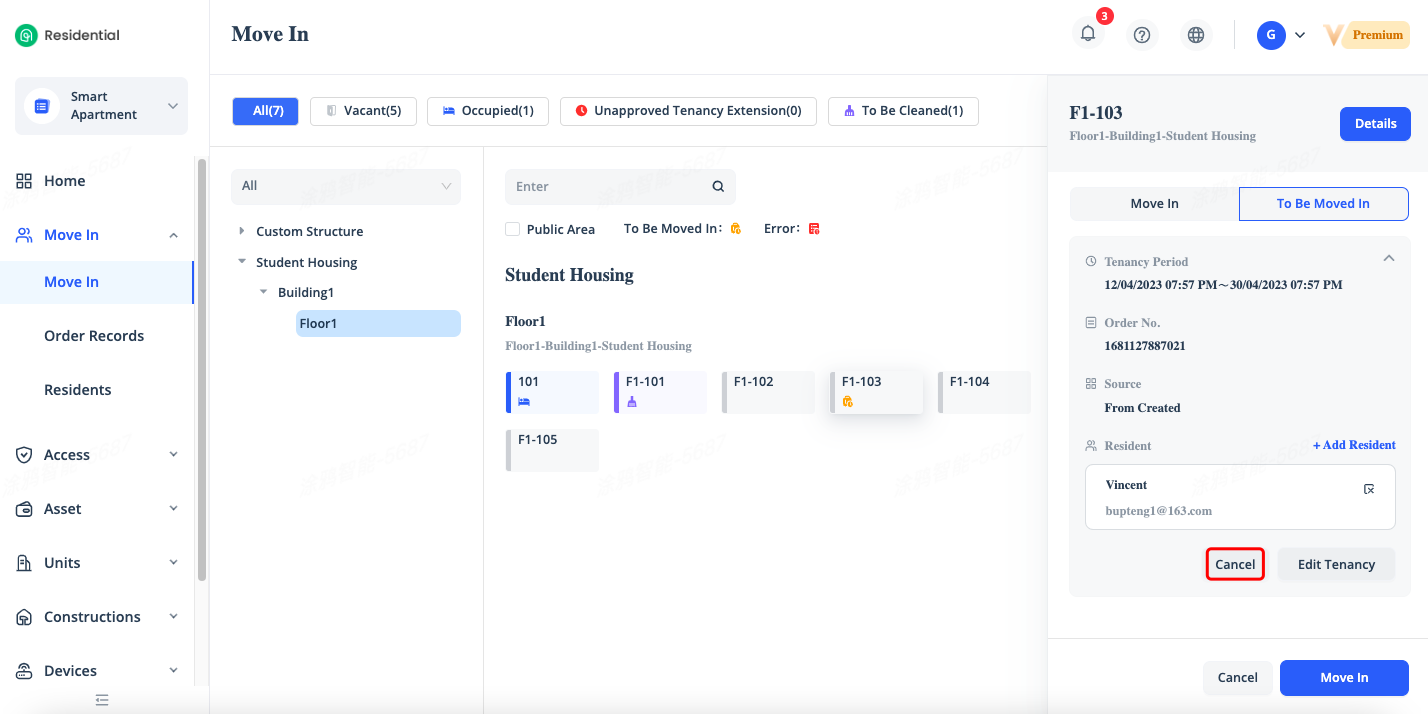Open Order Records in sidebar

tap(94, 336)
